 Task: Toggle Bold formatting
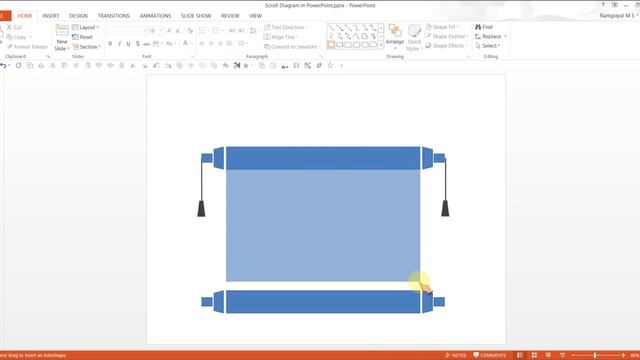(x=110, y=43)
